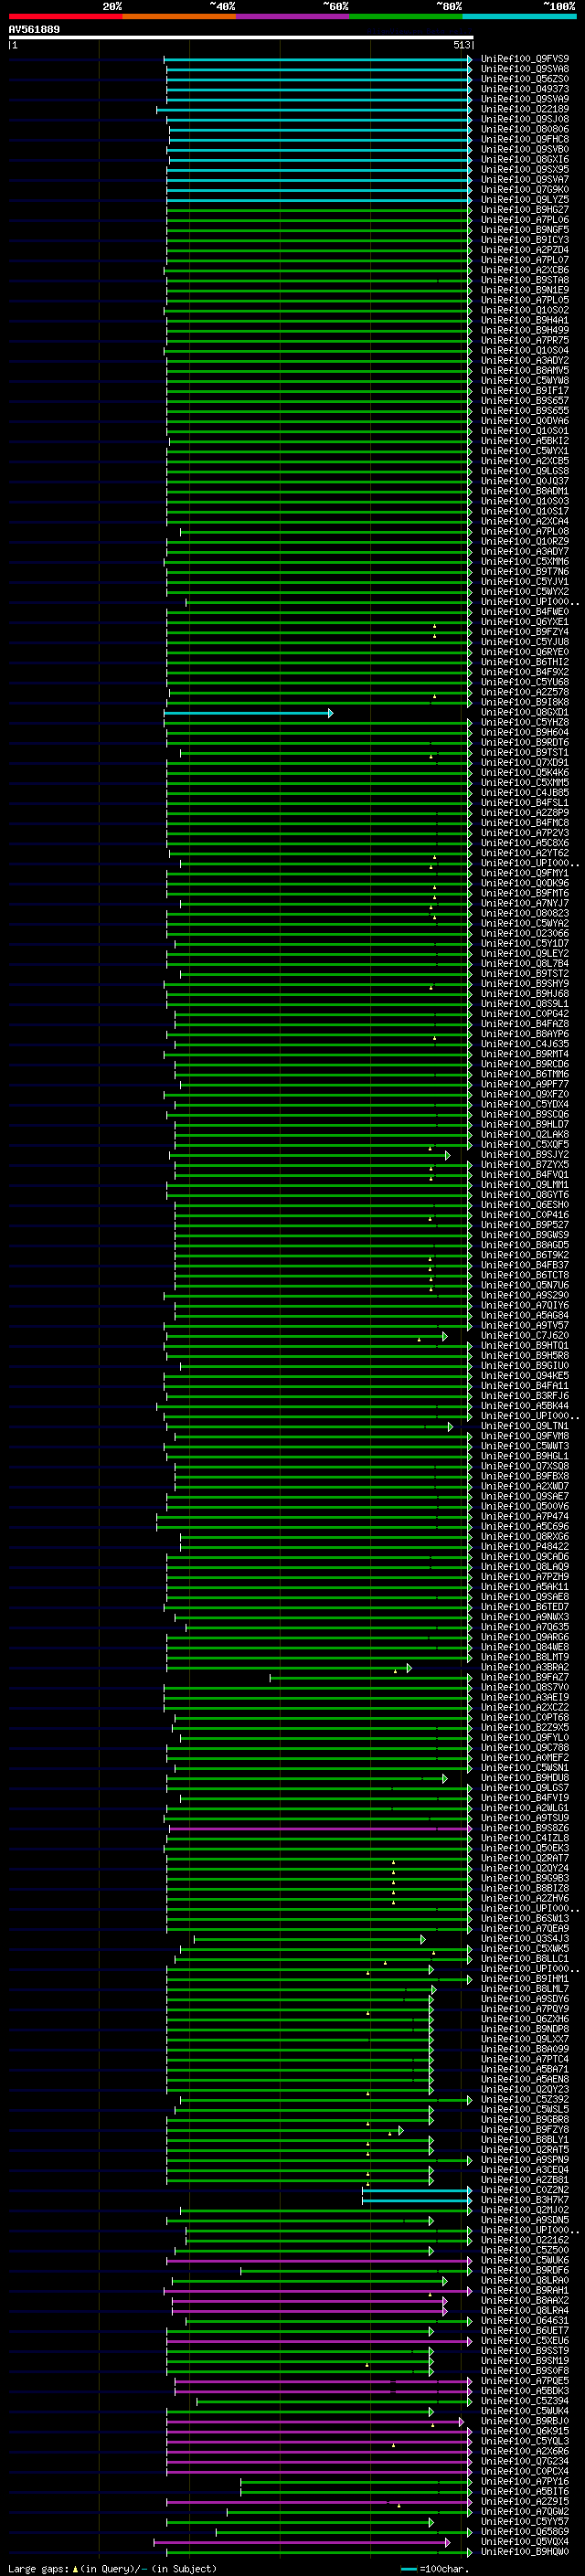Screen dimensions: 585x2576
Task: Click the white query sequence bar
Action: coord(241,38)
